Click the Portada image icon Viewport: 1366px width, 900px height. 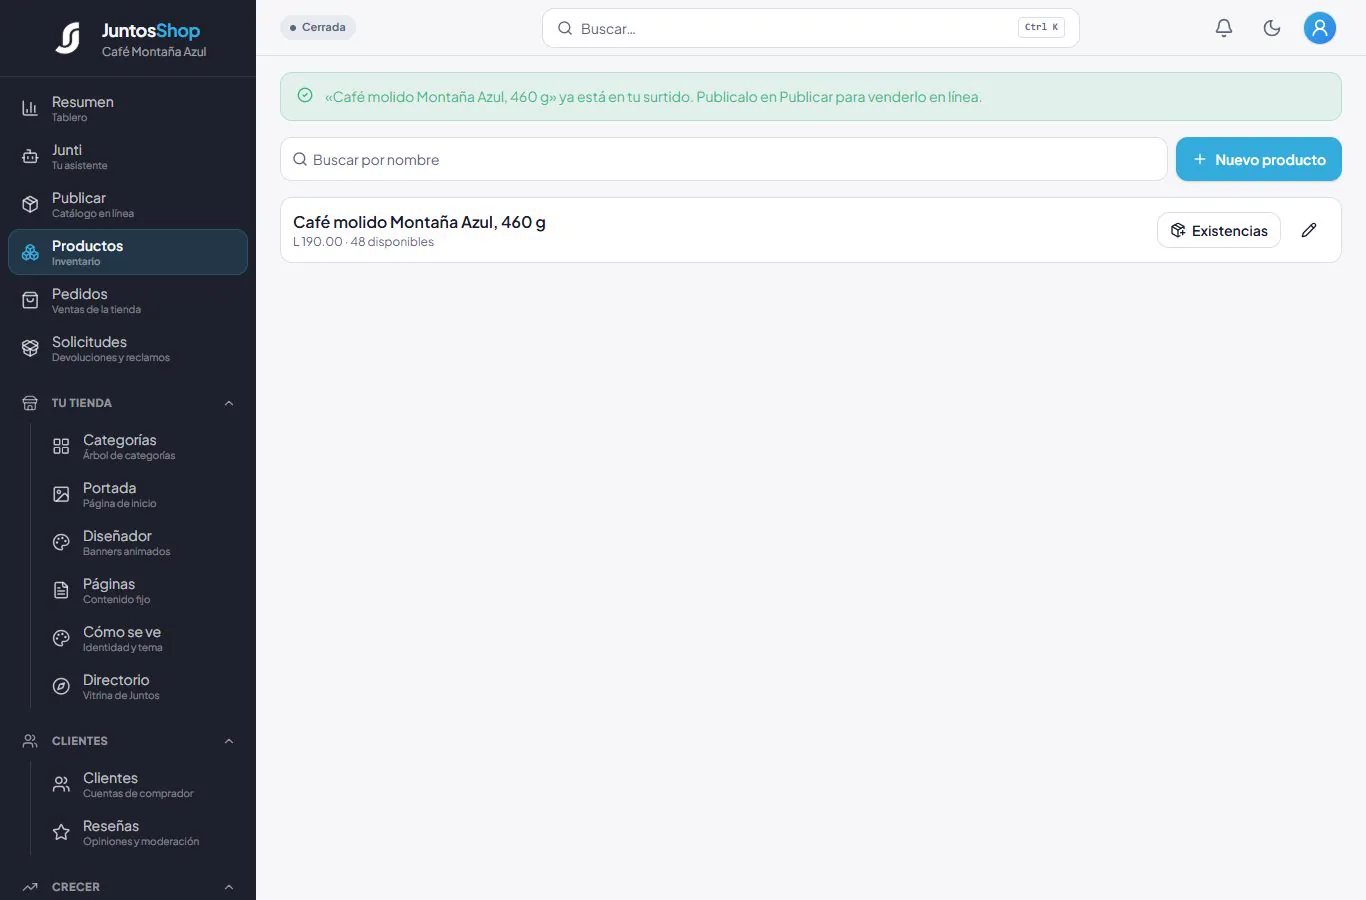[x=61, y=494]
